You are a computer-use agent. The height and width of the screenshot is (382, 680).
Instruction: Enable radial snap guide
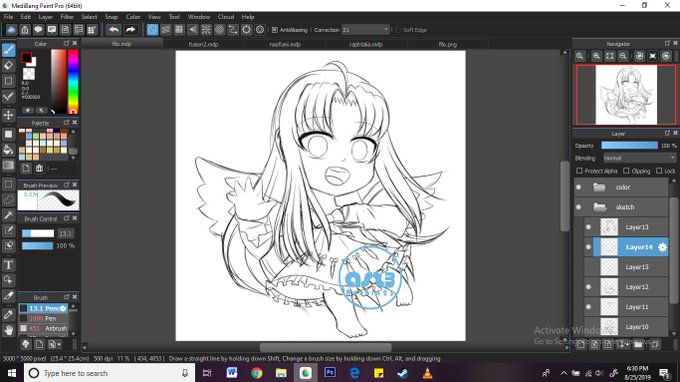click(x=206, y=29)
